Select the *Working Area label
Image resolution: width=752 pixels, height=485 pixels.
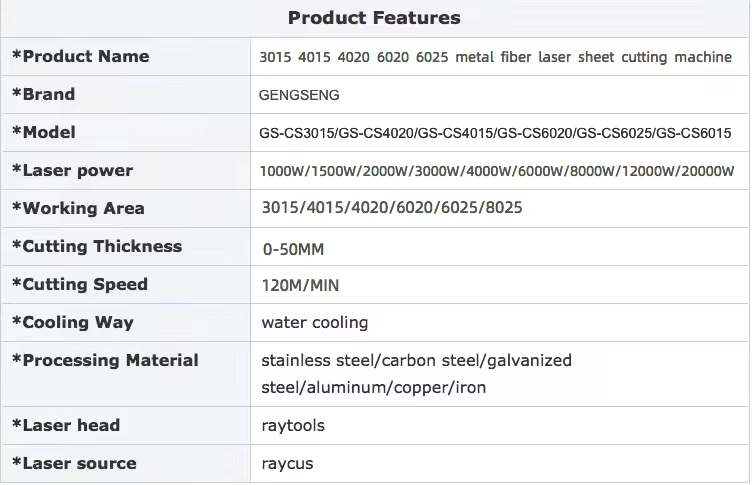click(x=78, y=209)
